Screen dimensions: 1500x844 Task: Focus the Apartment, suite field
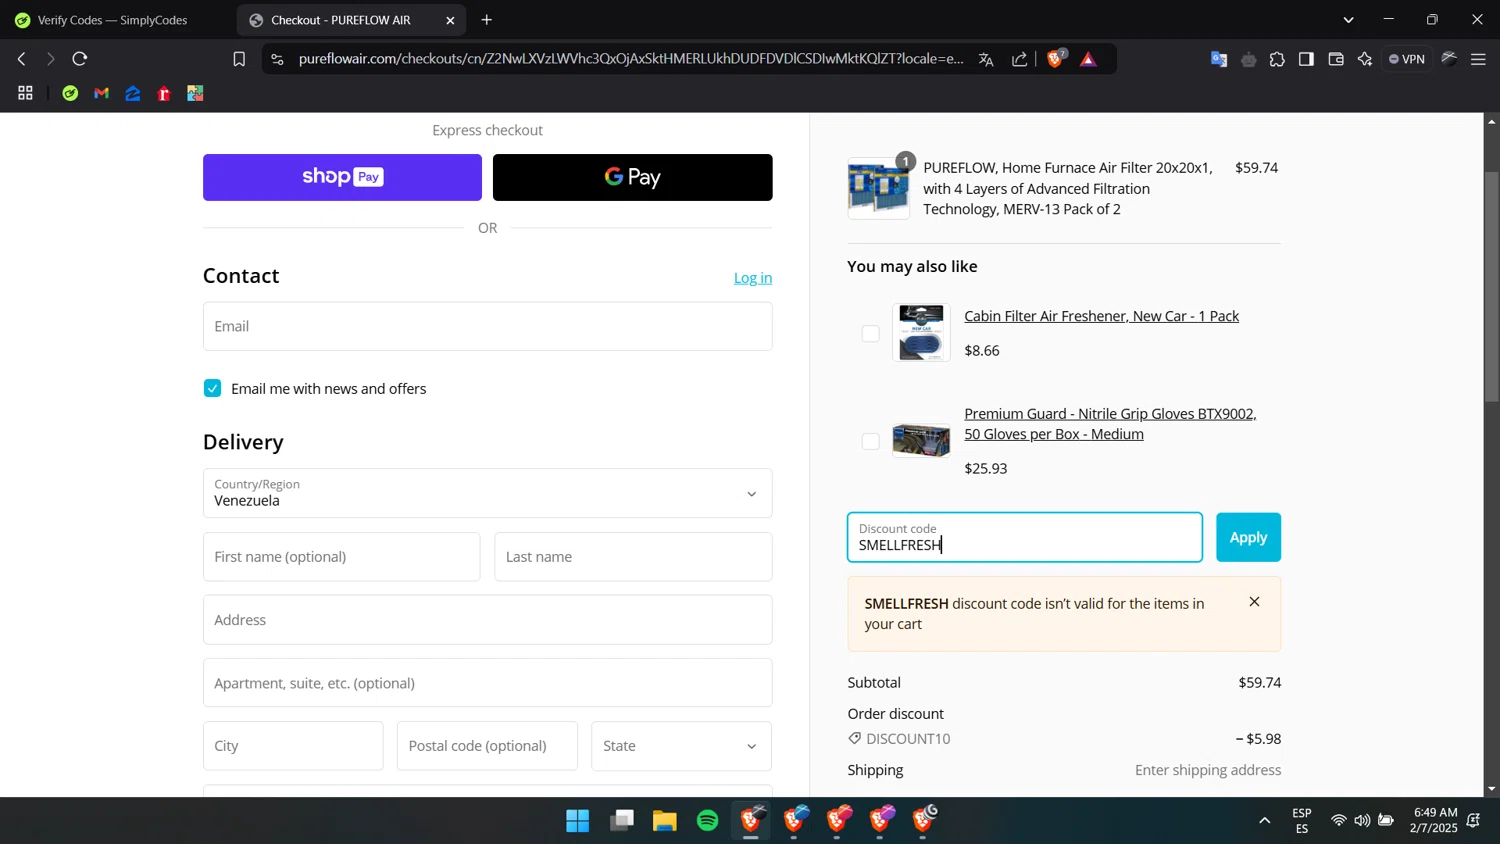pyautogui.click(x=487, y=683)
